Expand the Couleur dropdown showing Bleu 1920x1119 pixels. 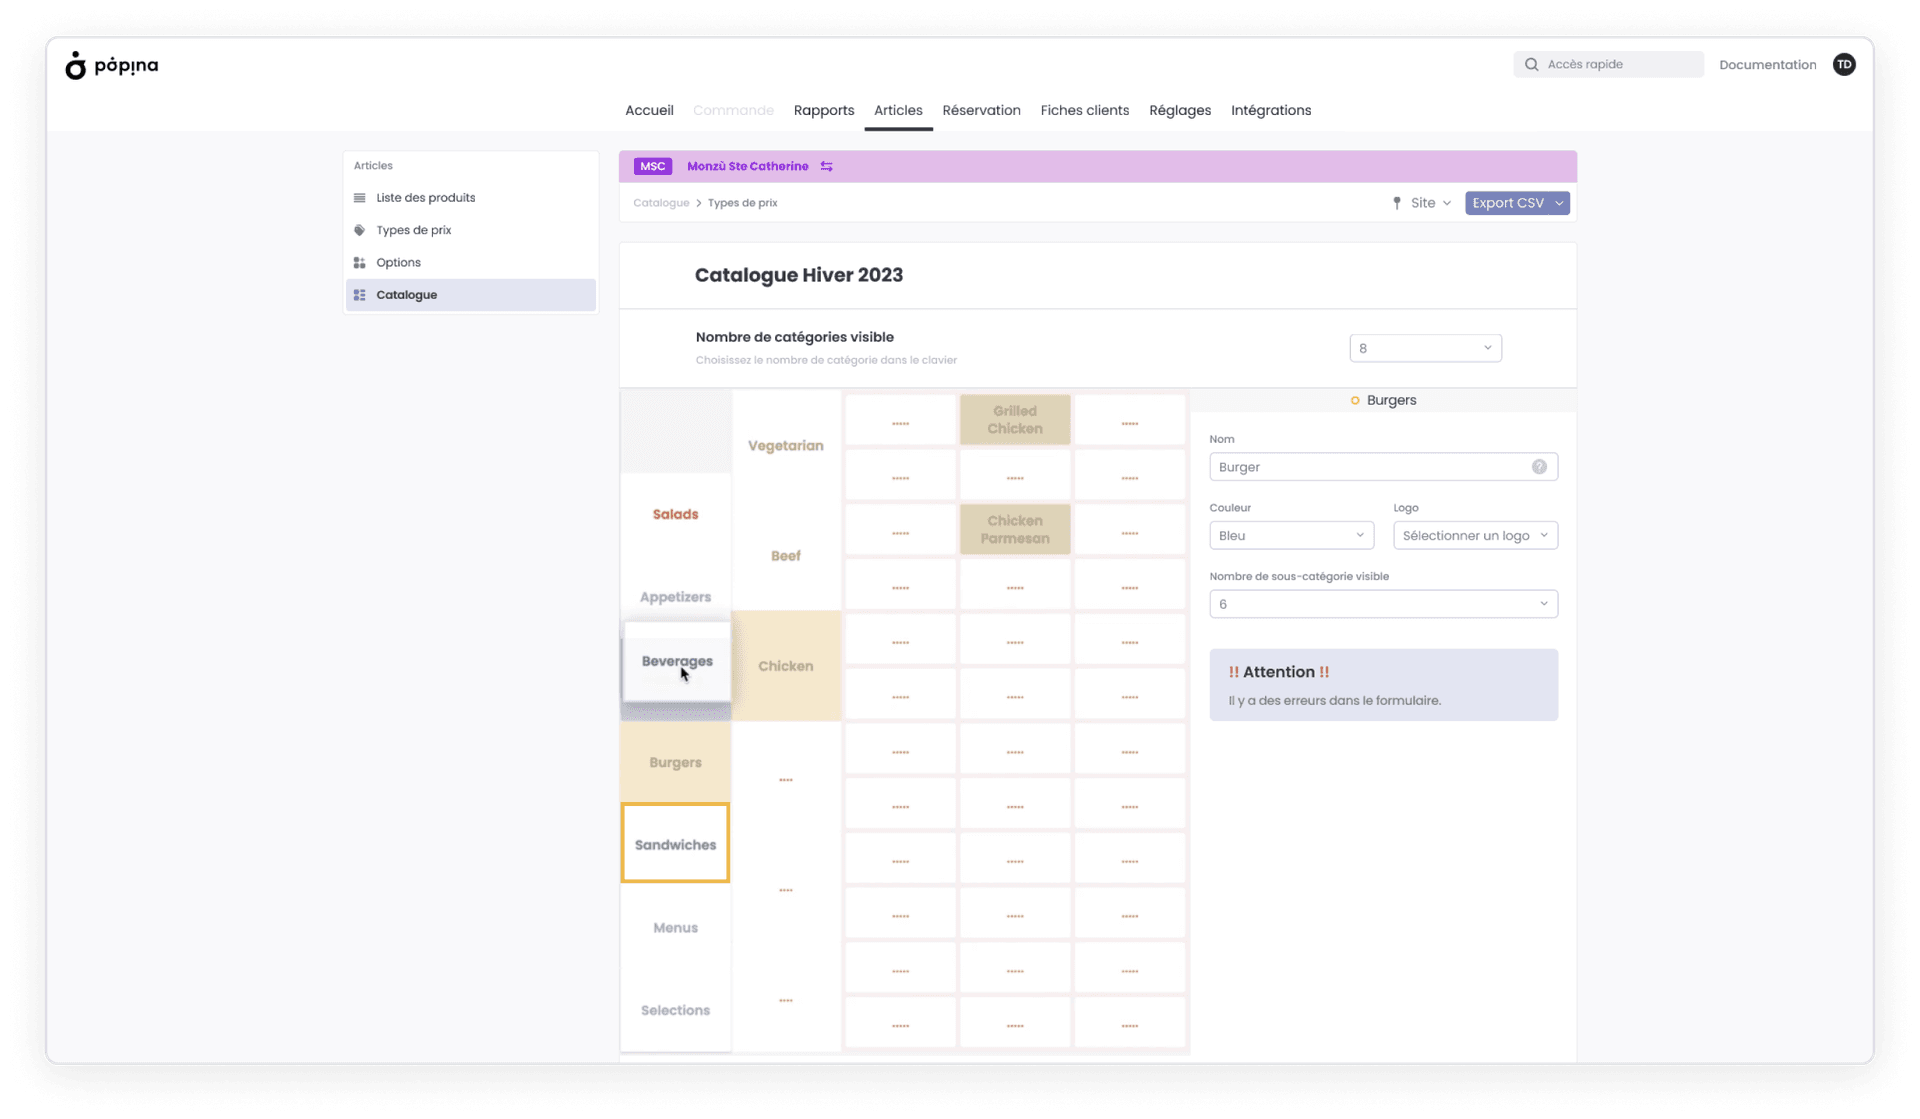[x=1291, y=536]
